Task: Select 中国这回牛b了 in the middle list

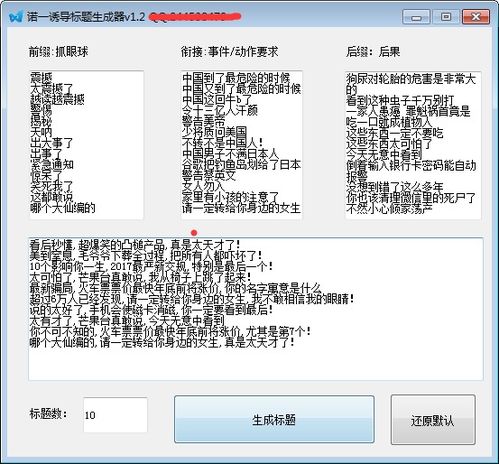Action: (x=217, y=99)
